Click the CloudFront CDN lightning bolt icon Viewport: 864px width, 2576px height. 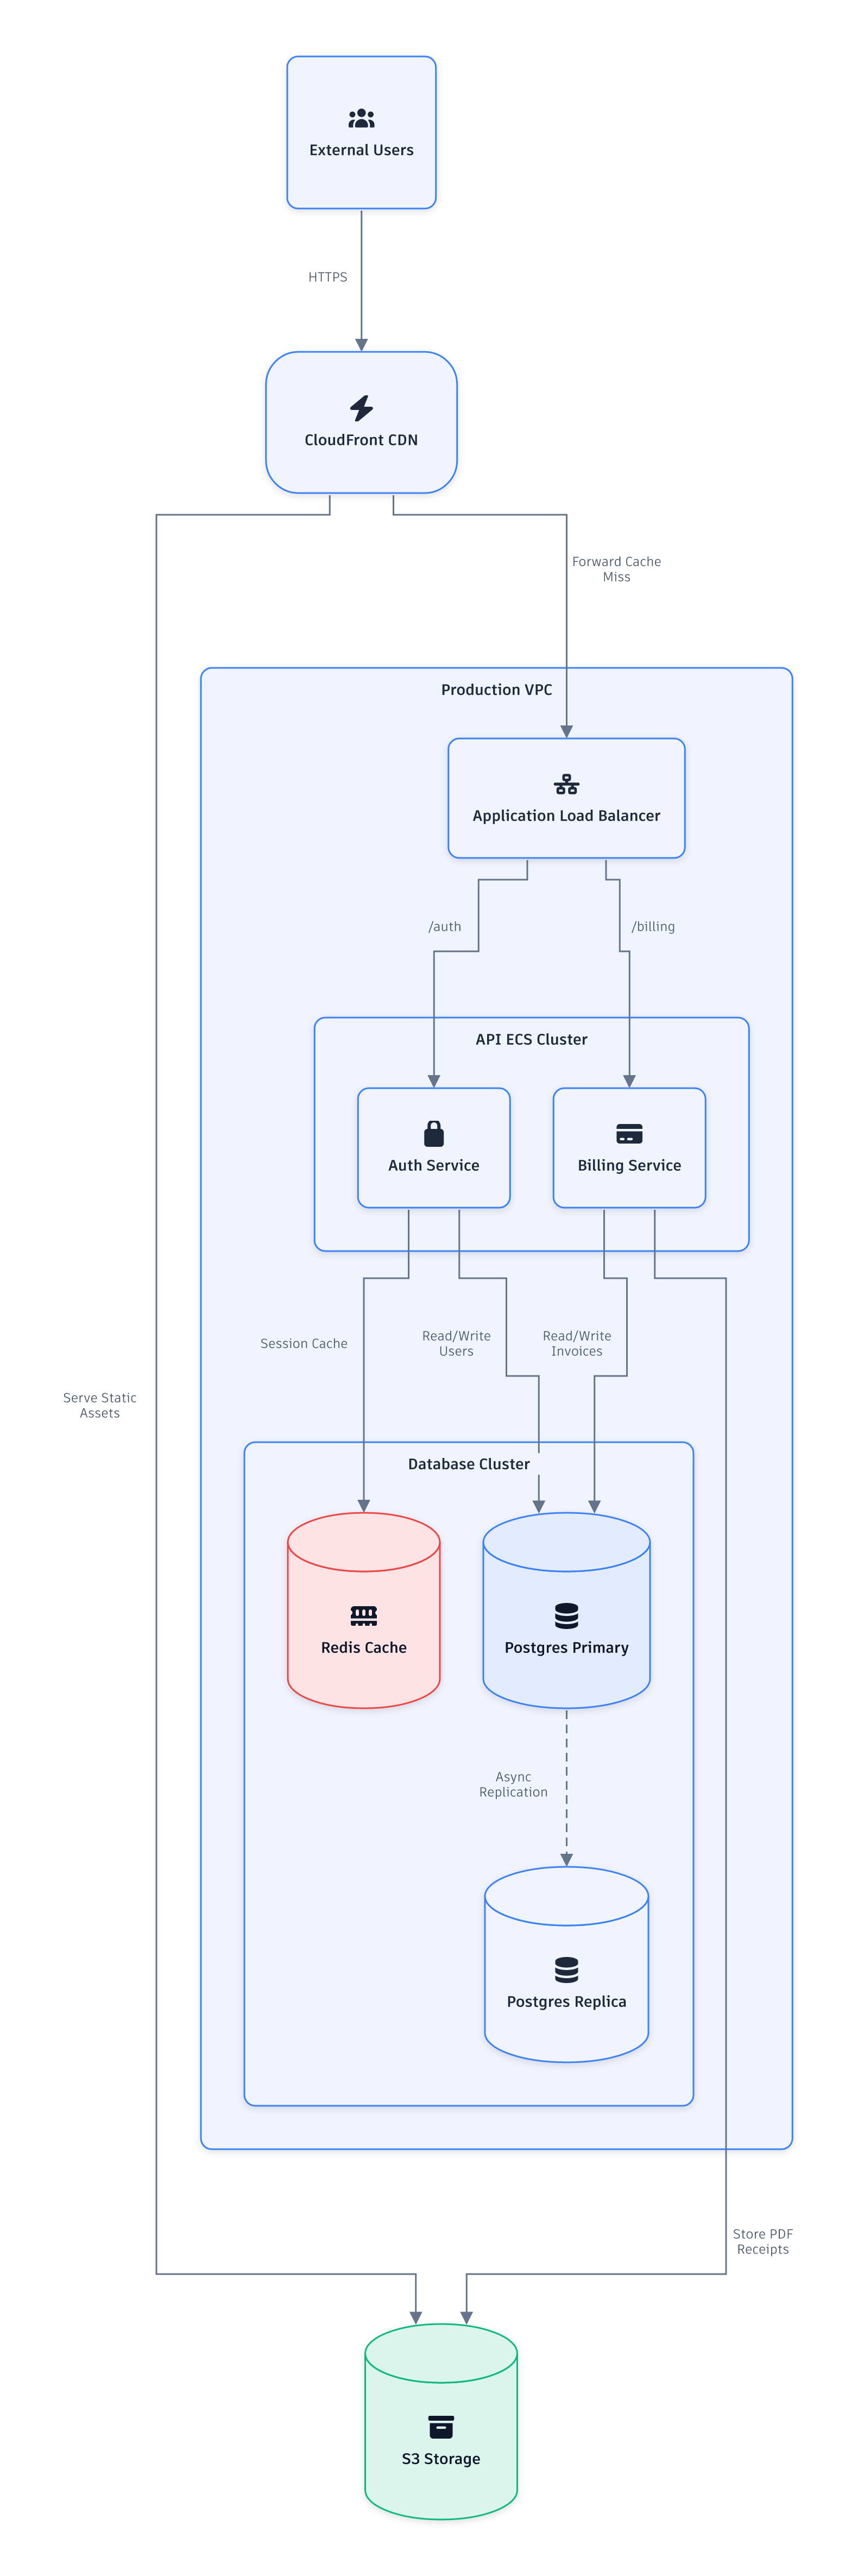[x=361, y=408]
